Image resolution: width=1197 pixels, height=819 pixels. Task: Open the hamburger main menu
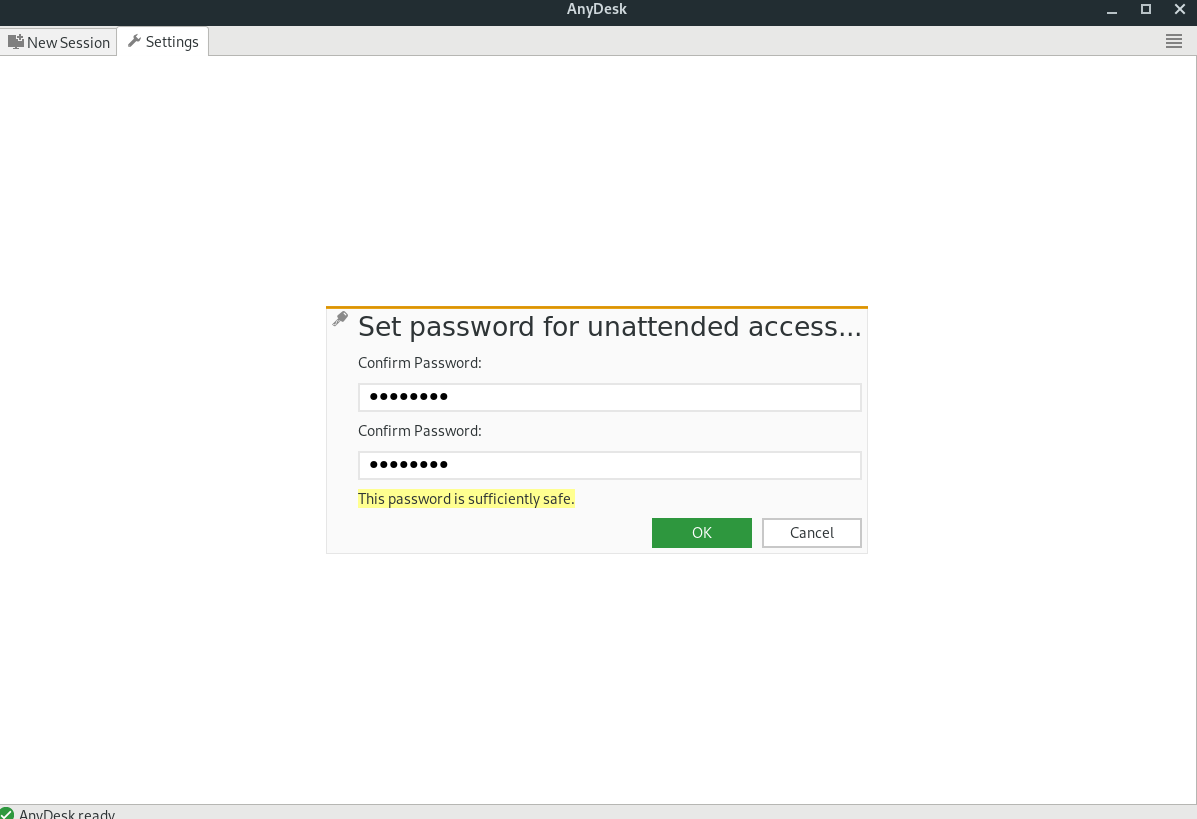[x=1173, y=41]
